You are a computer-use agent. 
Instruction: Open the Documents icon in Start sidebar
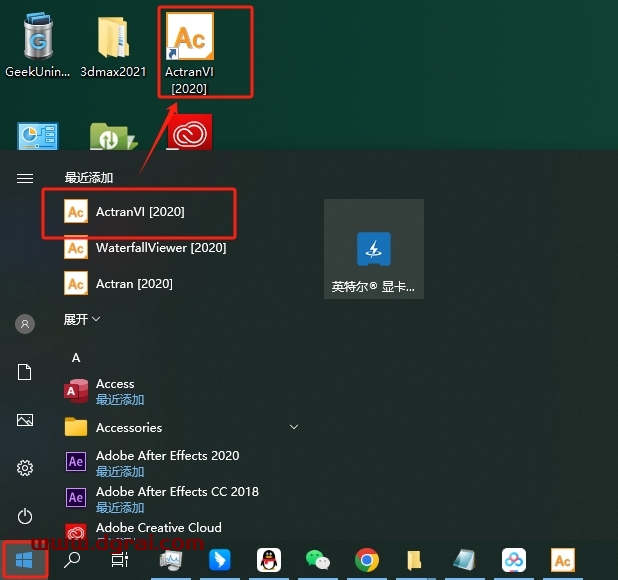(25, 372)
